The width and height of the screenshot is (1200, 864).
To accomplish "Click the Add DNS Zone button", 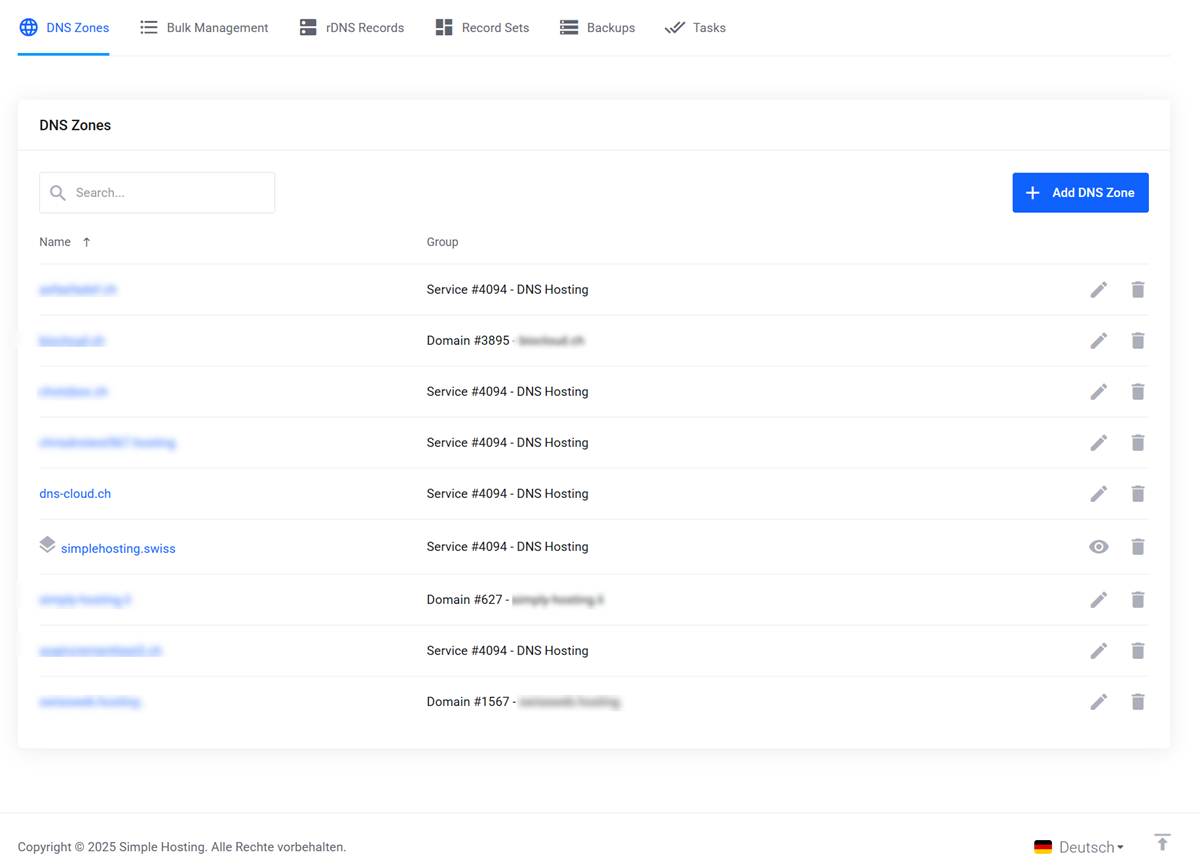I will pos(1080,192).
